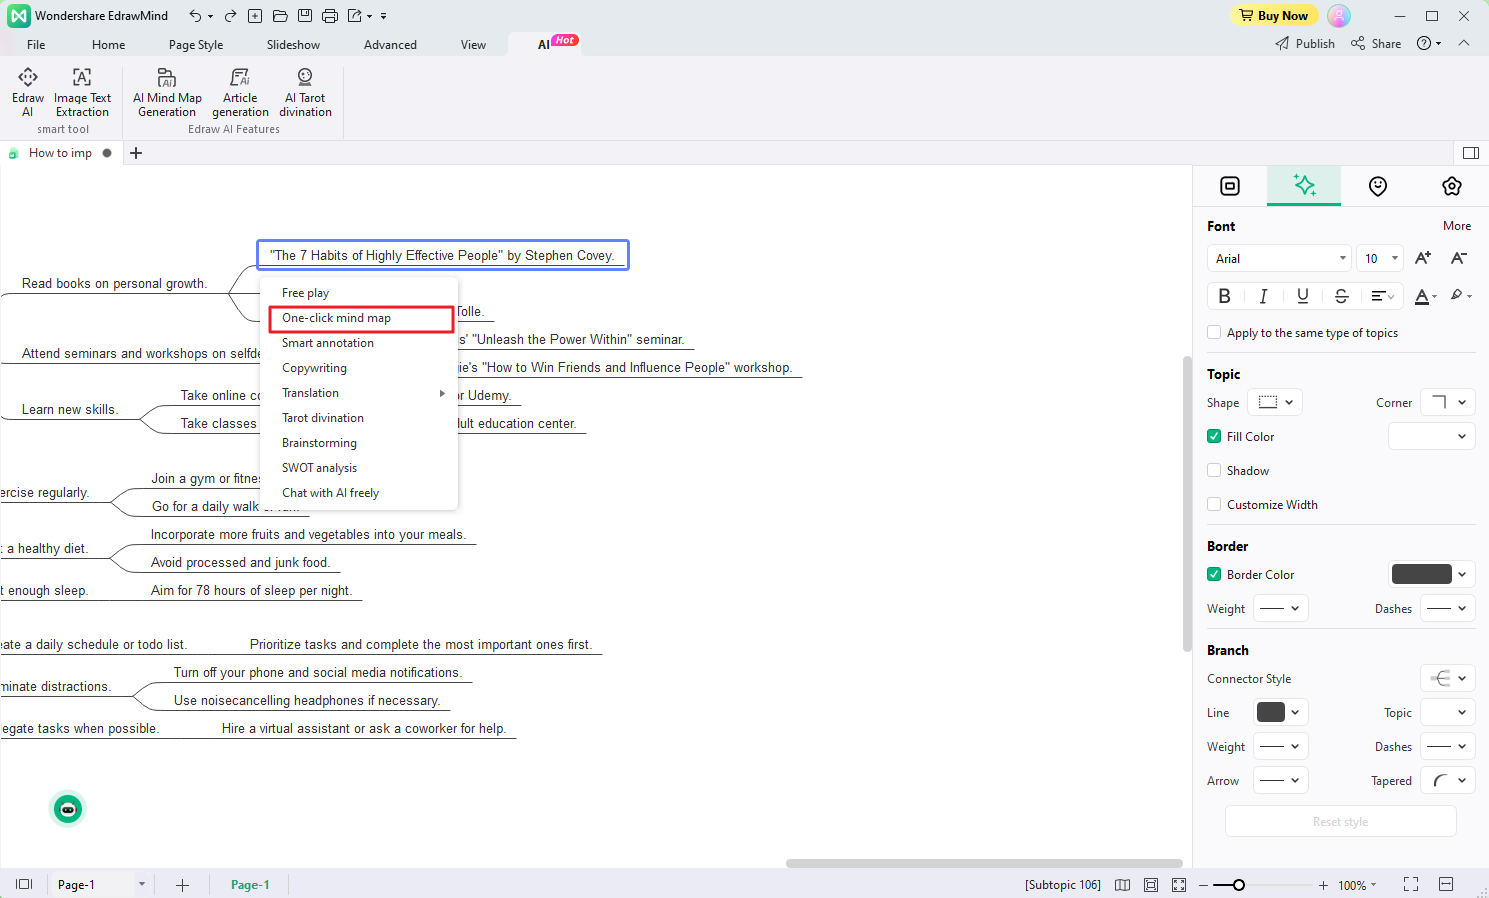
Task: Click the fullscreen icon in status bar
Action: (x=1411, y=884)
